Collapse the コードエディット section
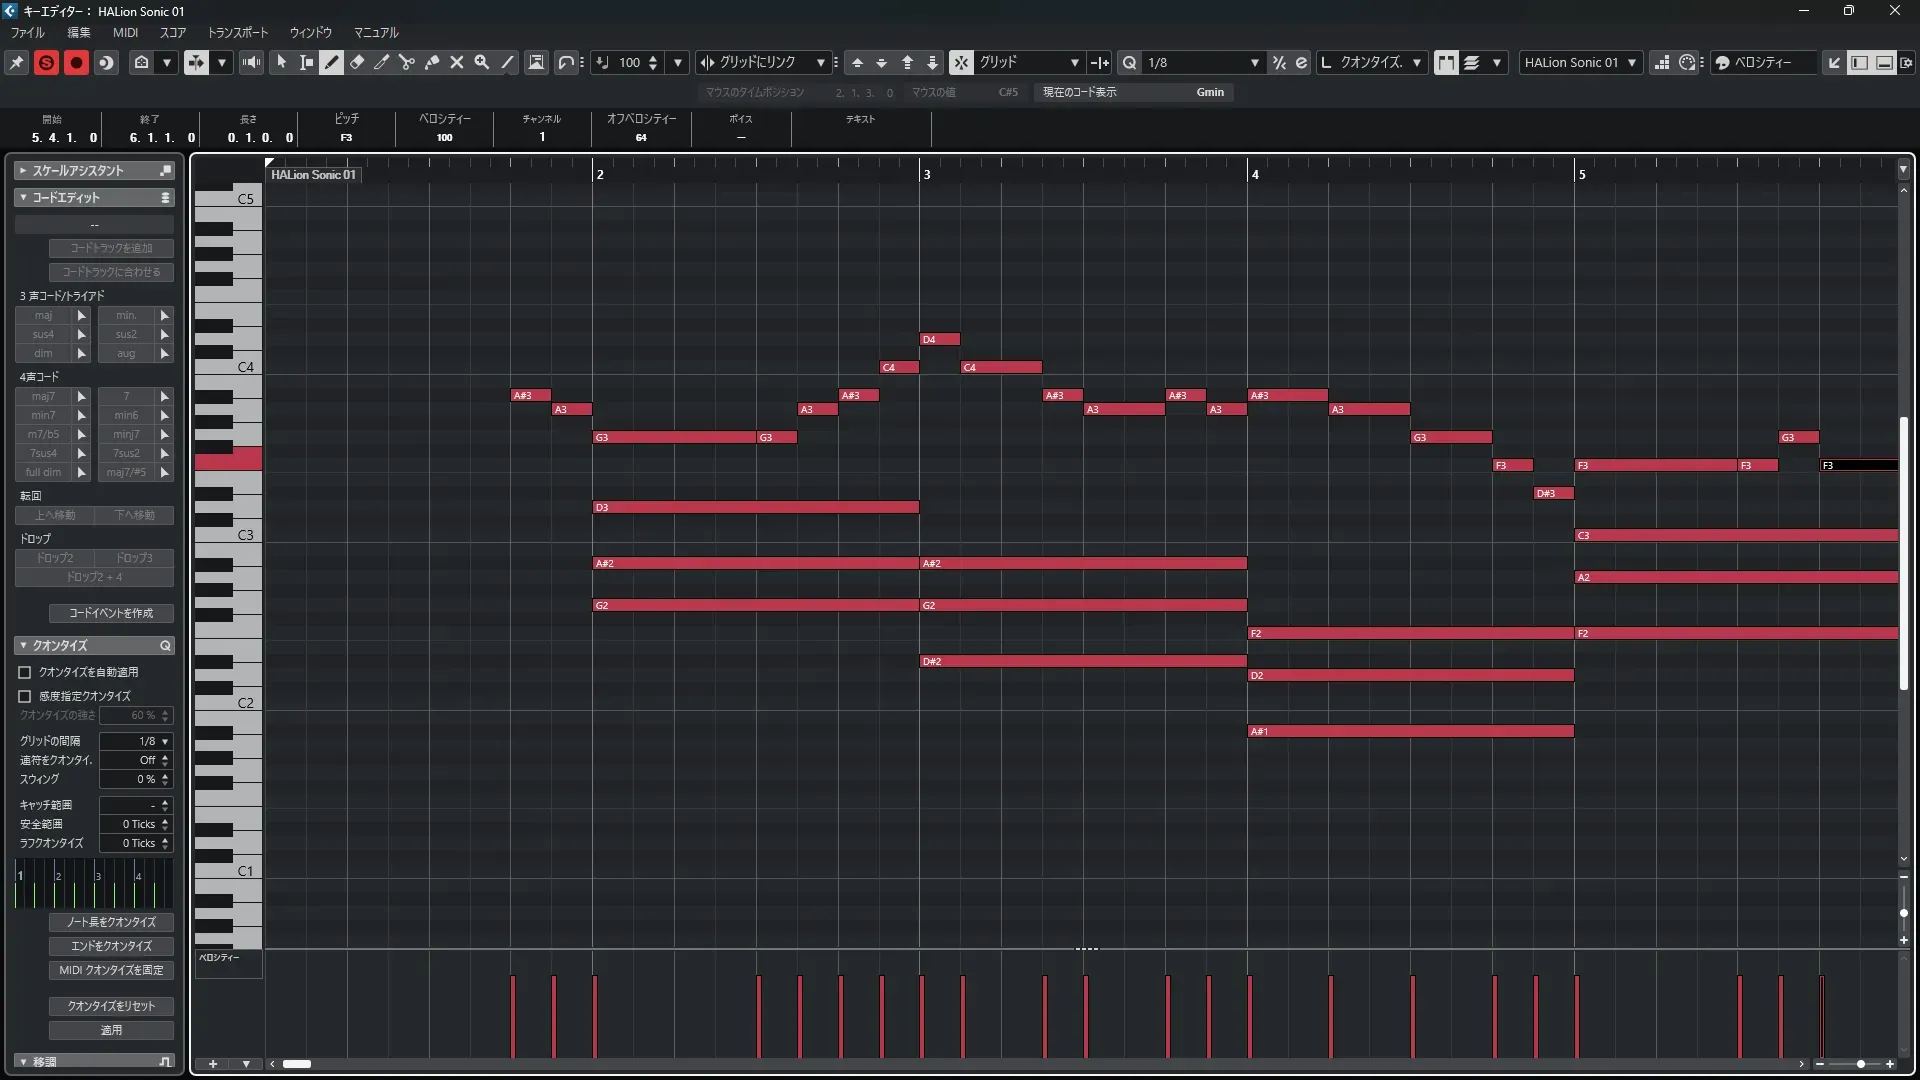Image resolution: width=1920 pixels, height=1080 pixels. point(23,198)
